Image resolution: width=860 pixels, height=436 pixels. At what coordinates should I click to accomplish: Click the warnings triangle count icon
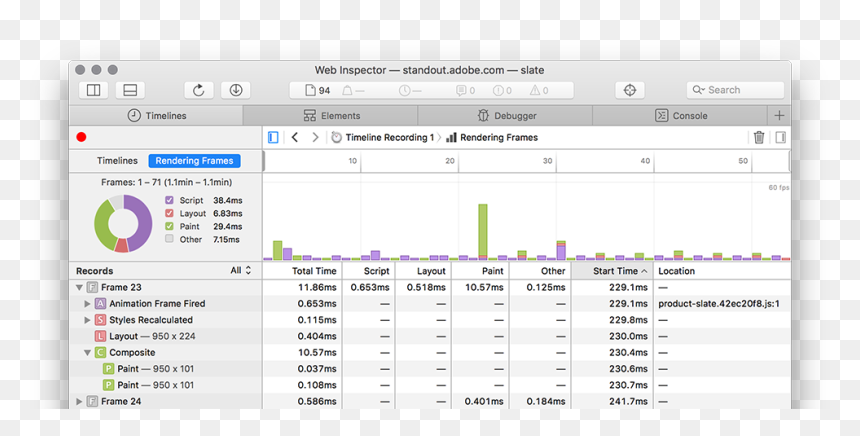pos(539,90)
